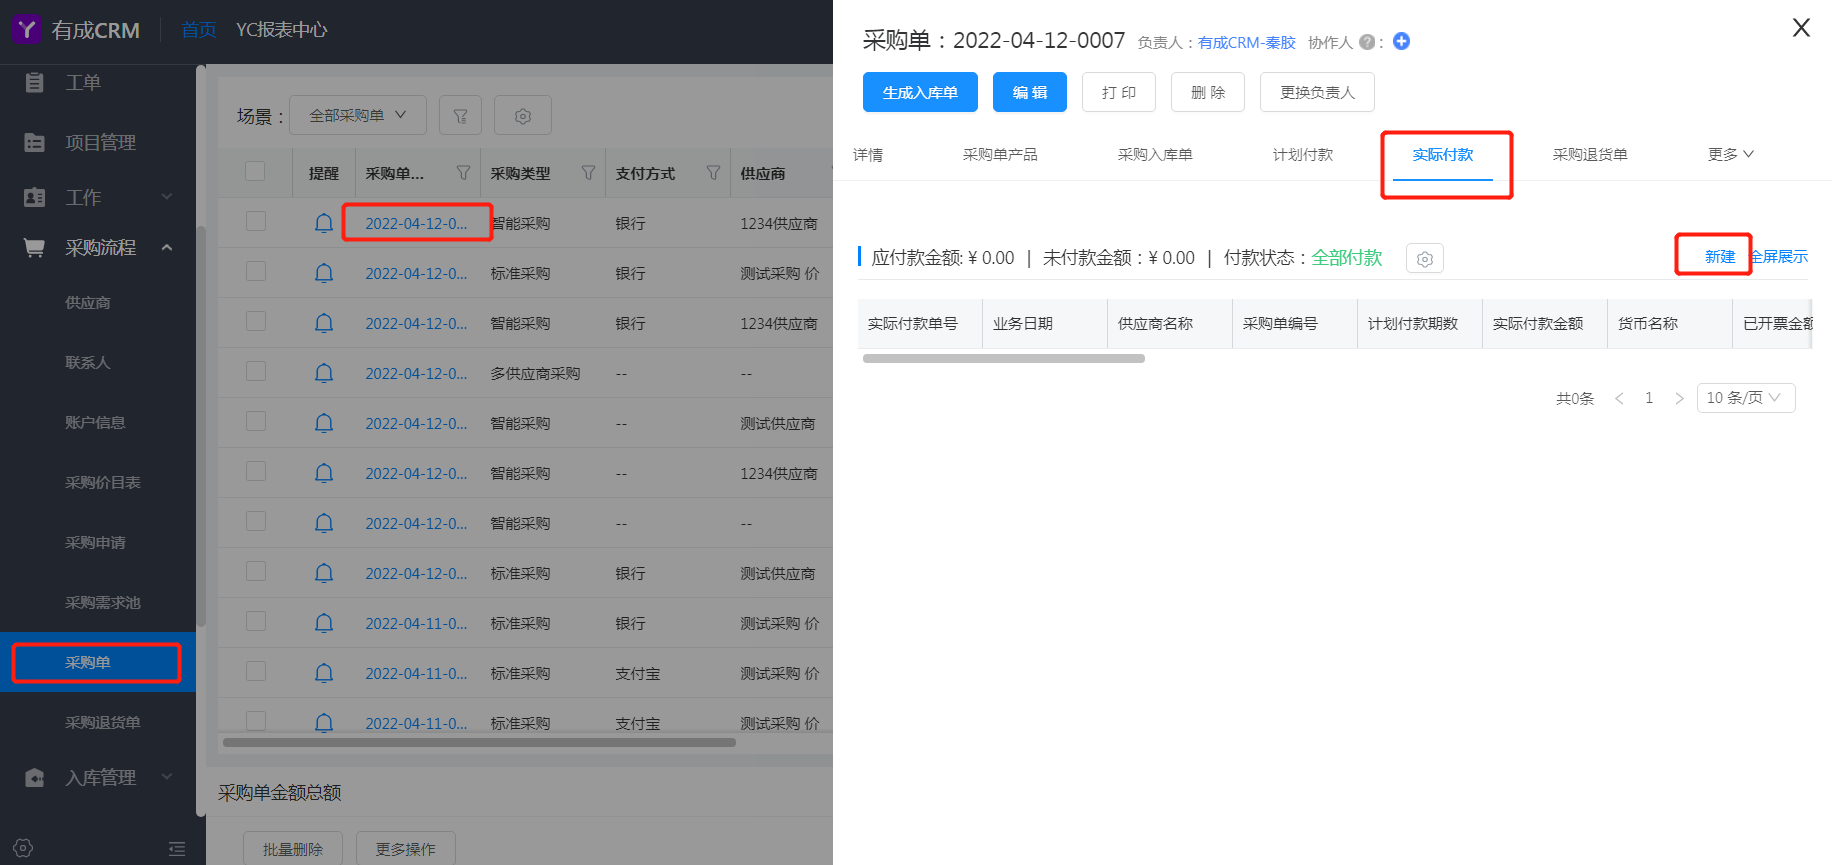Switch to the 采购入库单 tab
The image size is (1832, 865).
[x=1155, y=155]
